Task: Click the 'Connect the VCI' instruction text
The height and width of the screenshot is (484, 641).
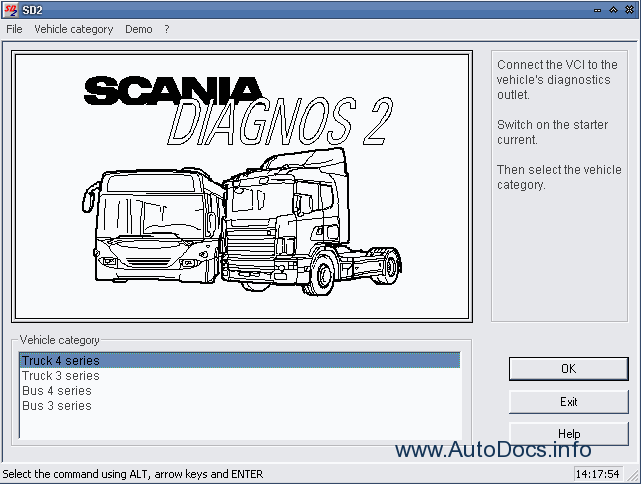Action: pos(557,80)
